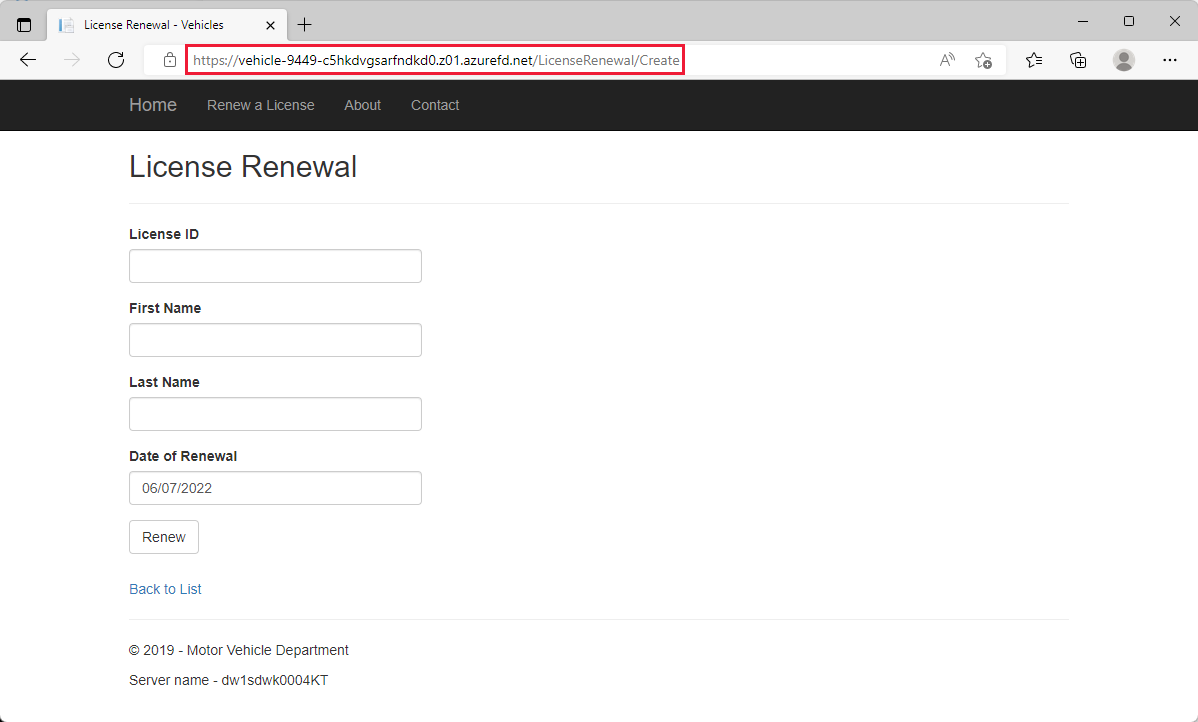Open Renew a License page
1198x722 pixels.
pyautogui.click(x=261, y=105)
